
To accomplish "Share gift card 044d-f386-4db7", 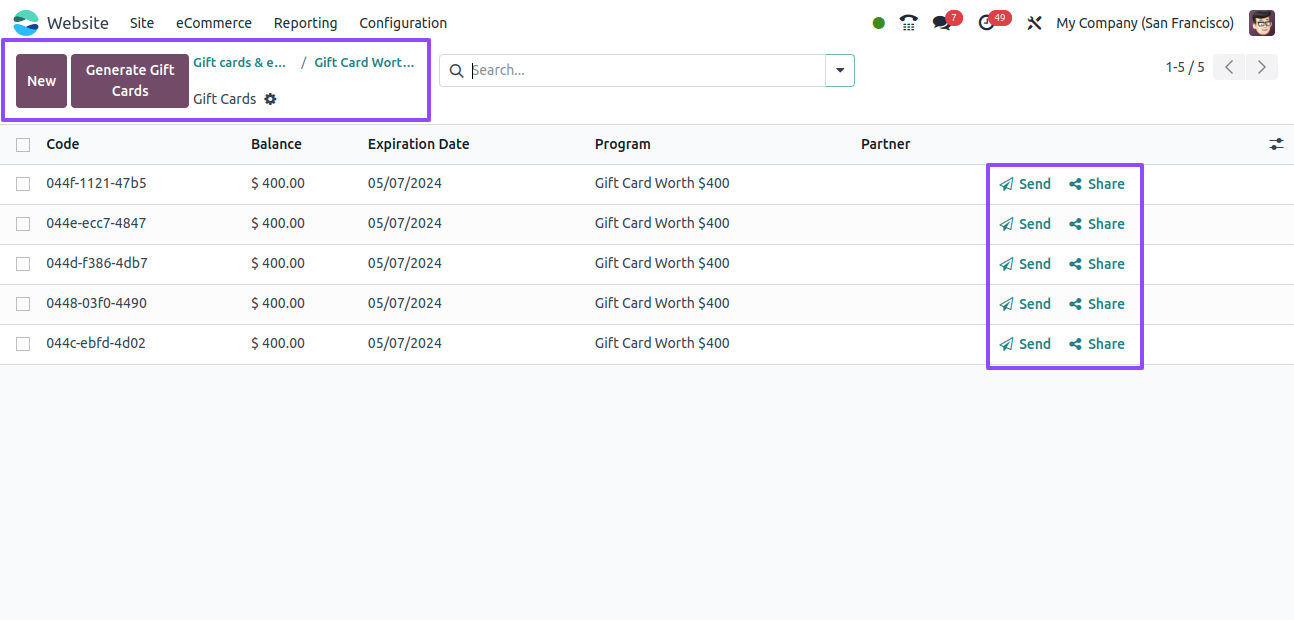I will click(x=1097, y=264).
